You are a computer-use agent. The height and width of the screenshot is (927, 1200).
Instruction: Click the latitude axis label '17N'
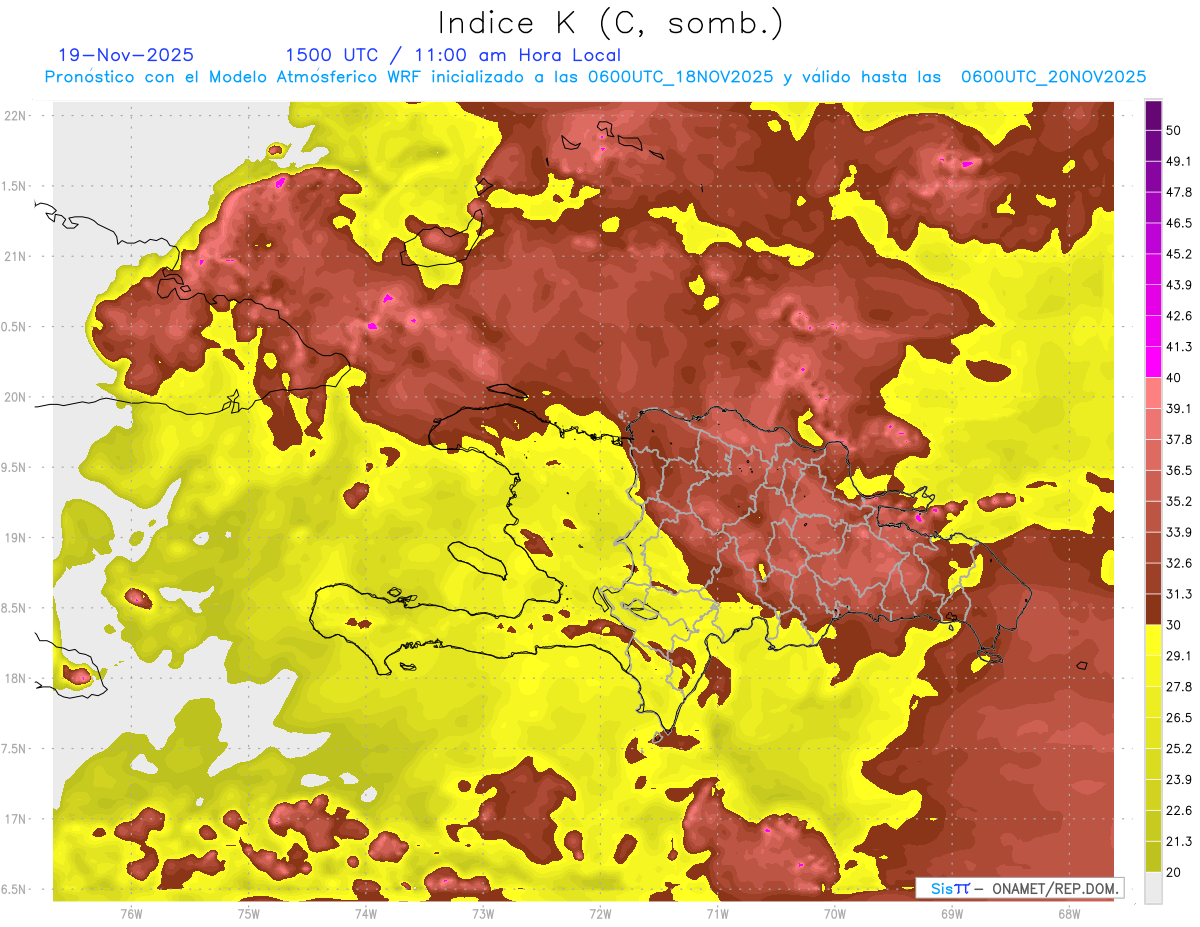pos(15,819)
